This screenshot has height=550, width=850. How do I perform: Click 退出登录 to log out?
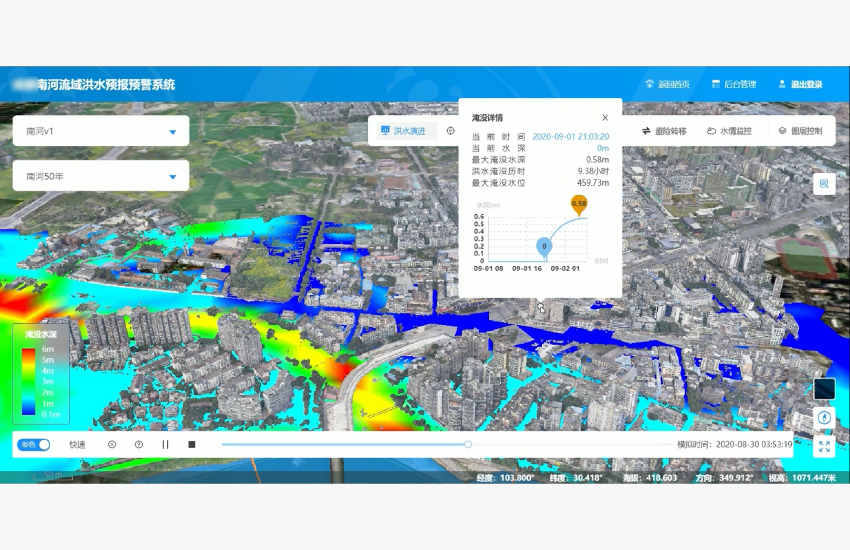[800, 84]
